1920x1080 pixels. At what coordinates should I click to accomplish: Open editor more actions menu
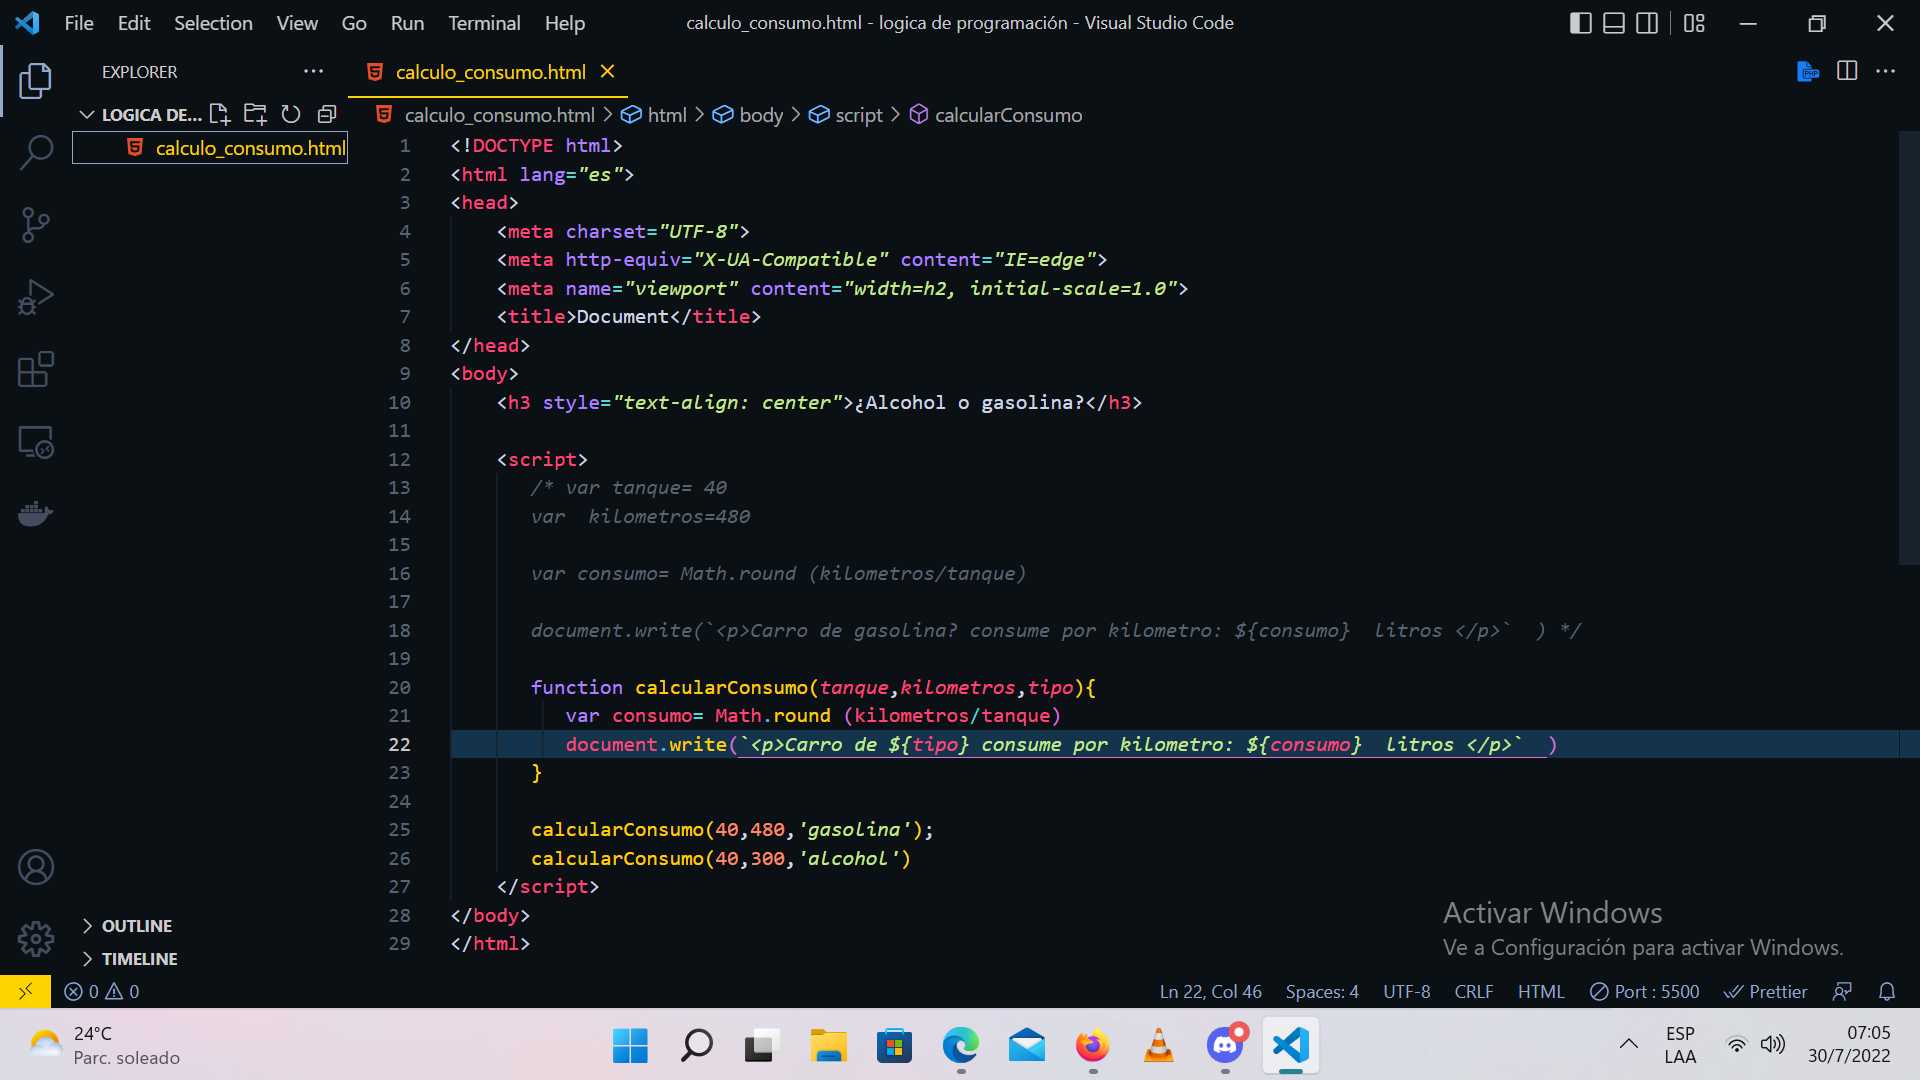1885,71
